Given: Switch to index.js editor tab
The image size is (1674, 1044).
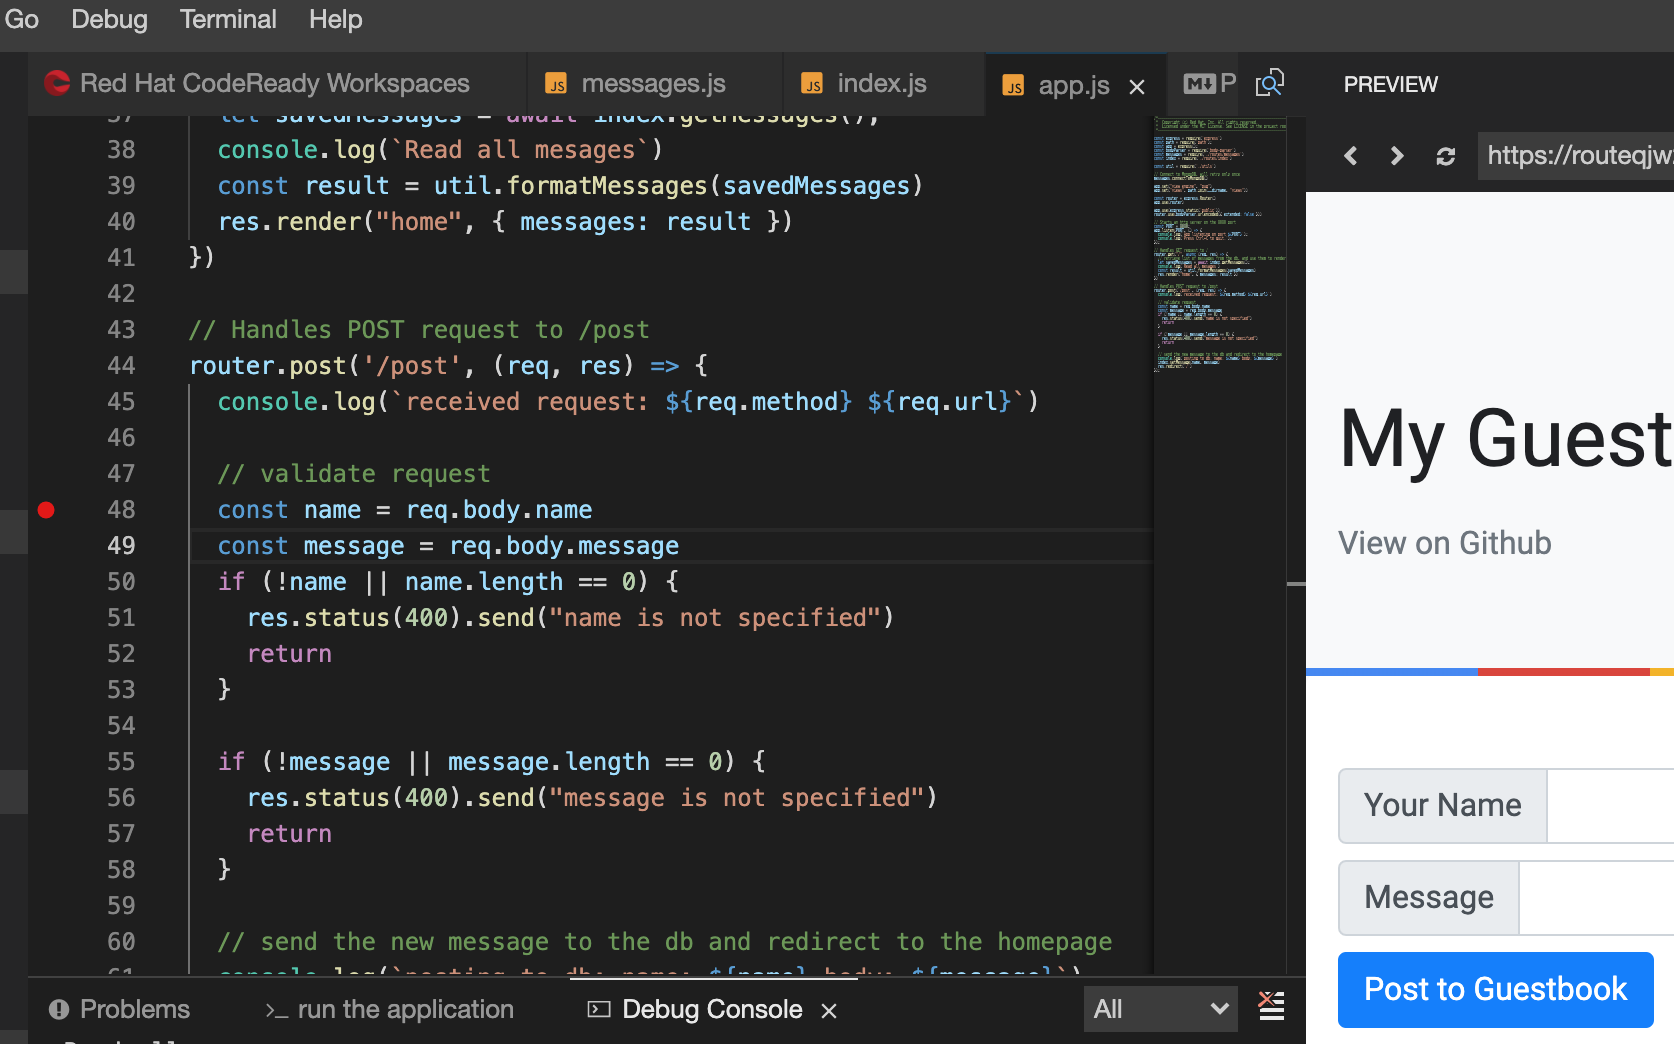Looking at the screenshot, I should (x=882, y=83).
